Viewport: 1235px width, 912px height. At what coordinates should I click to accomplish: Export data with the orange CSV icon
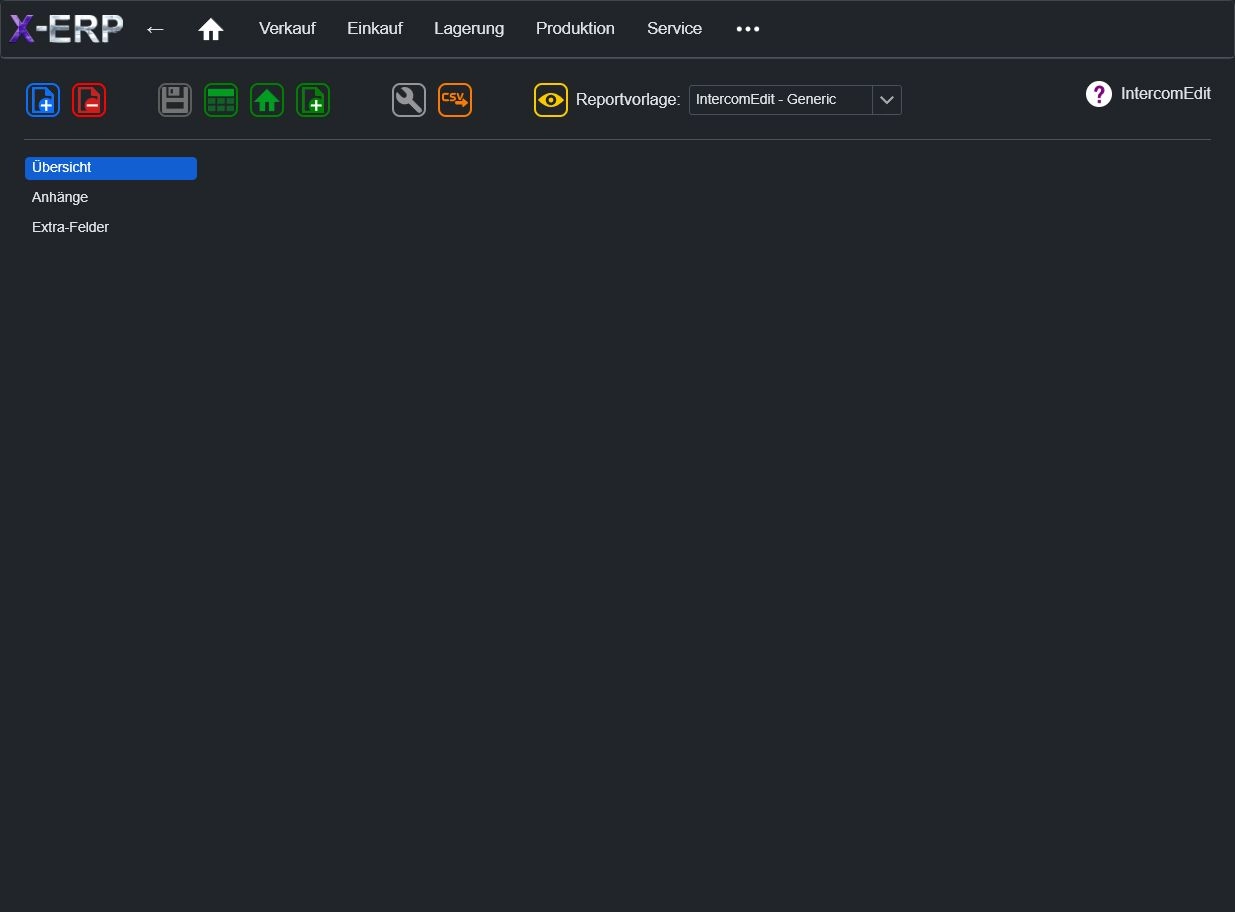455,100
